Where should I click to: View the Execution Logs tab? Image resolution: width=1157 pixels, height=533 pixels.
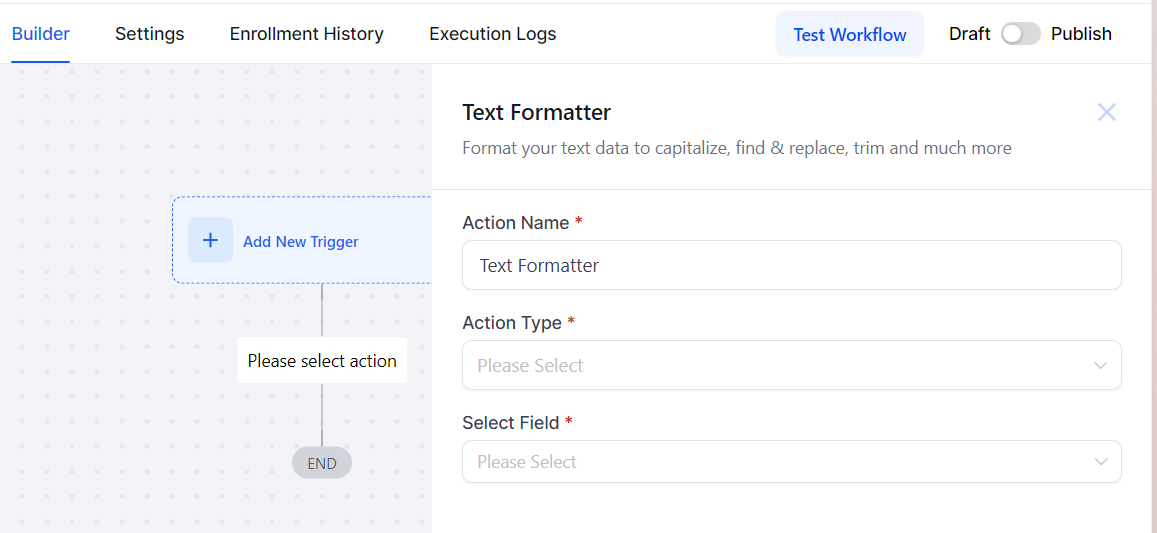pos(493,34)
